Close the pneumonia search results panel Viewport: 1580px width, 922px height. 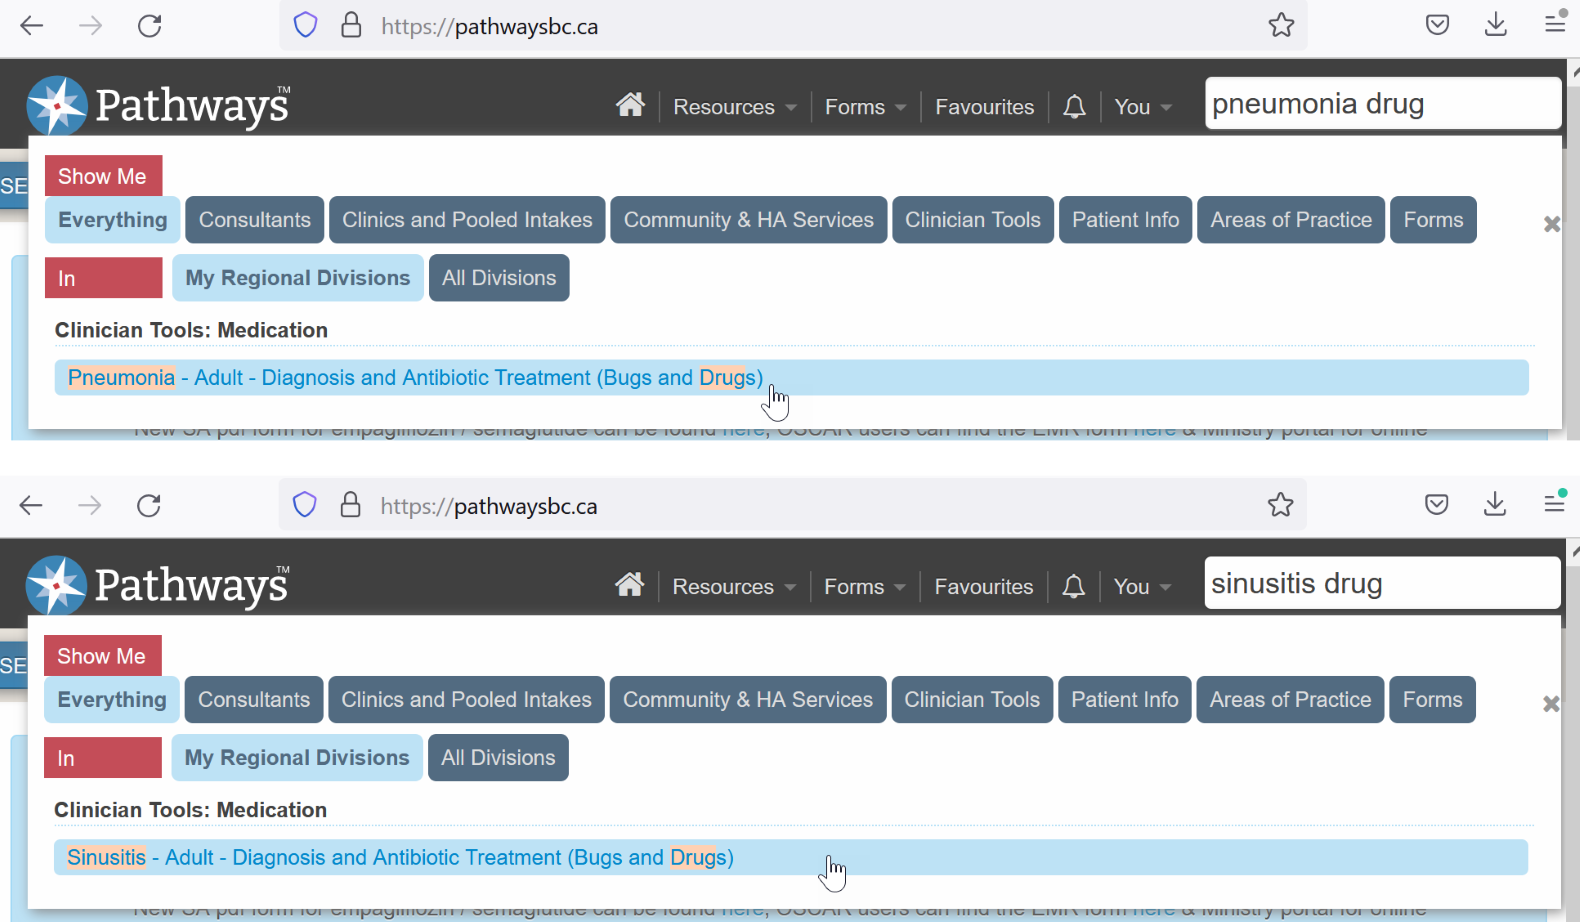(1551, 224)
